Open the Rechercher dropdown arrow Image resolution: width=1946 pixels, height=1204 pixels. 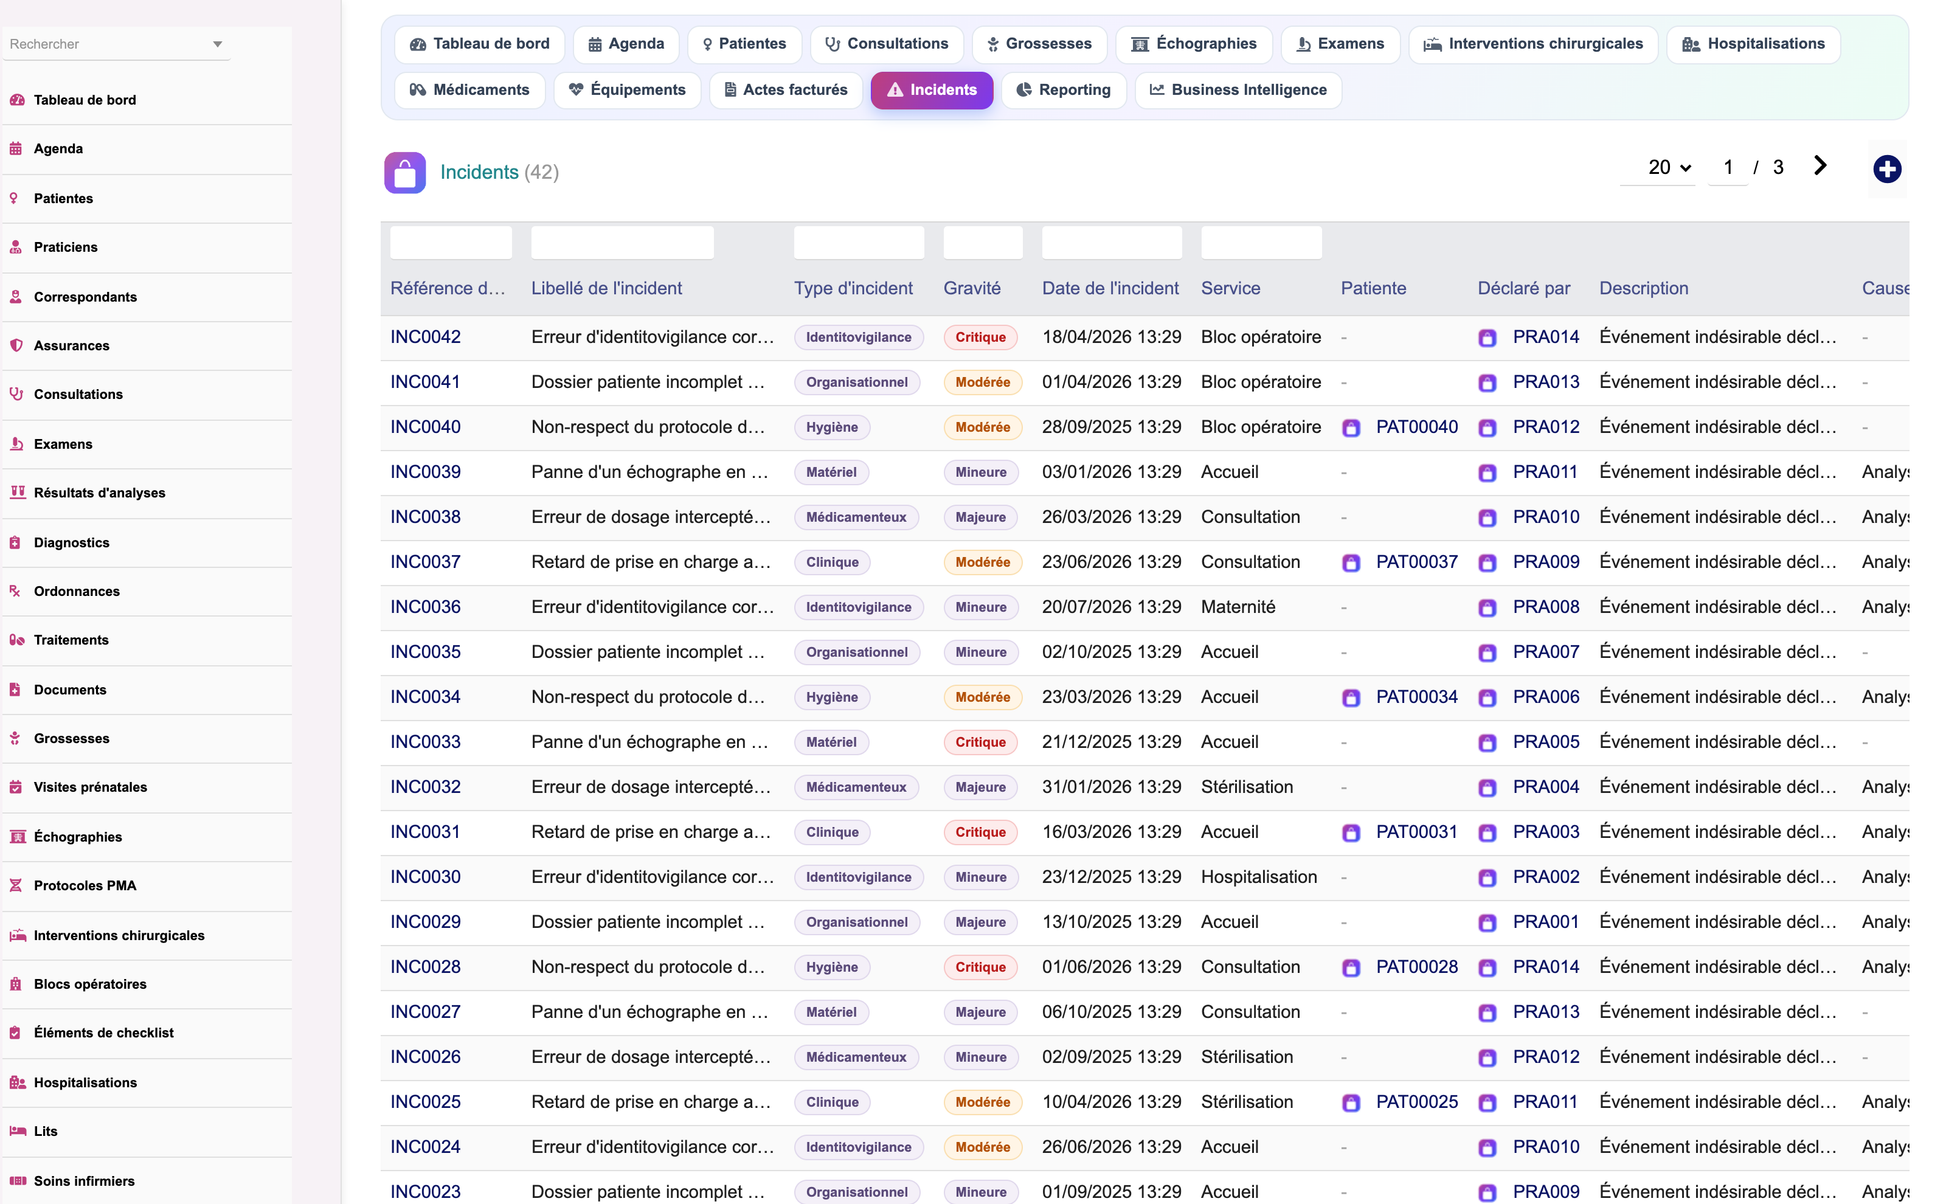217,44
